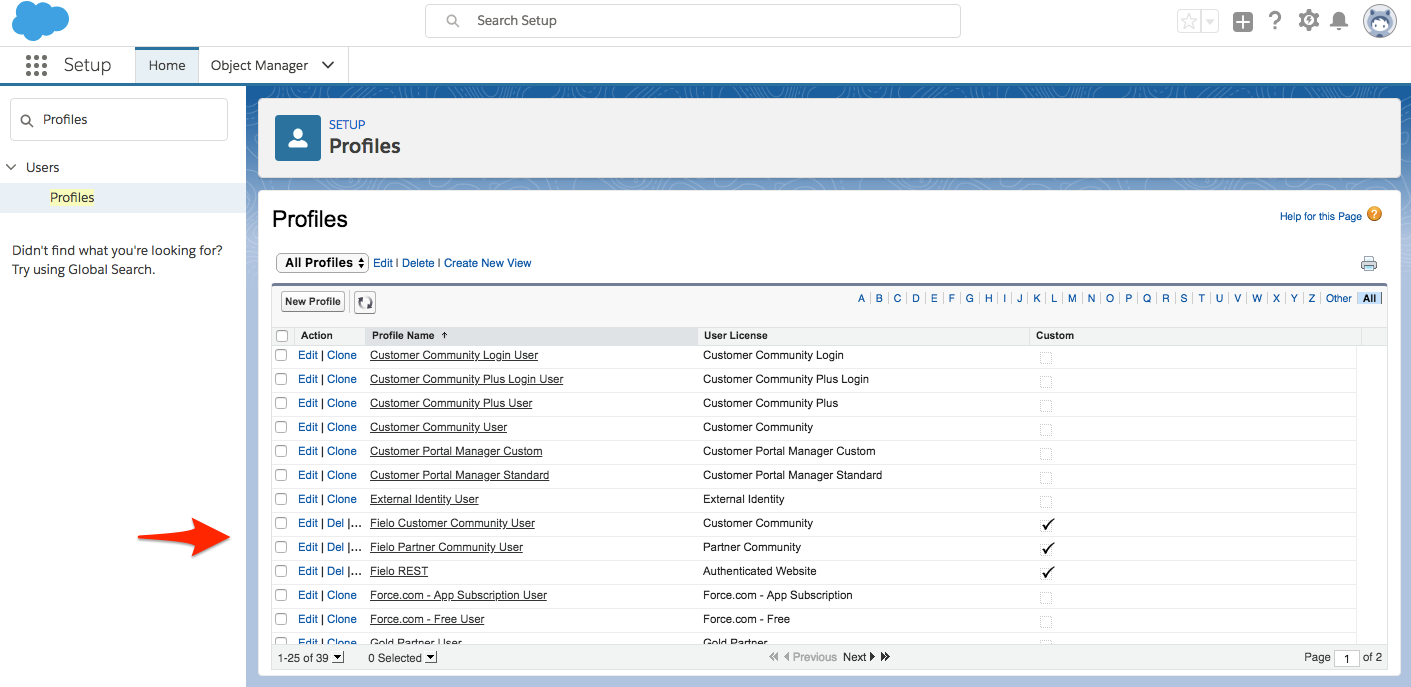Check the Fielo REST row checkbox
The image size is (1411, 687).
point(281,571)
